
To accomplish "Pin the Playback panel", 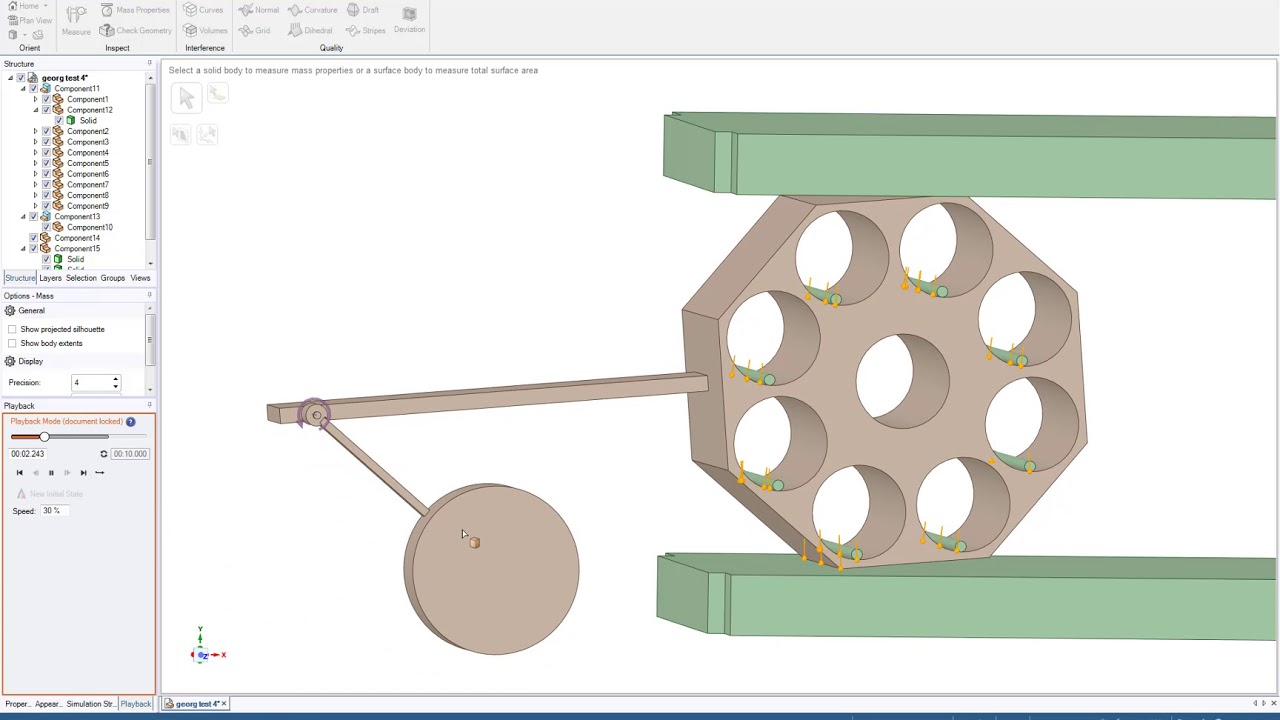I will (150, 406).
